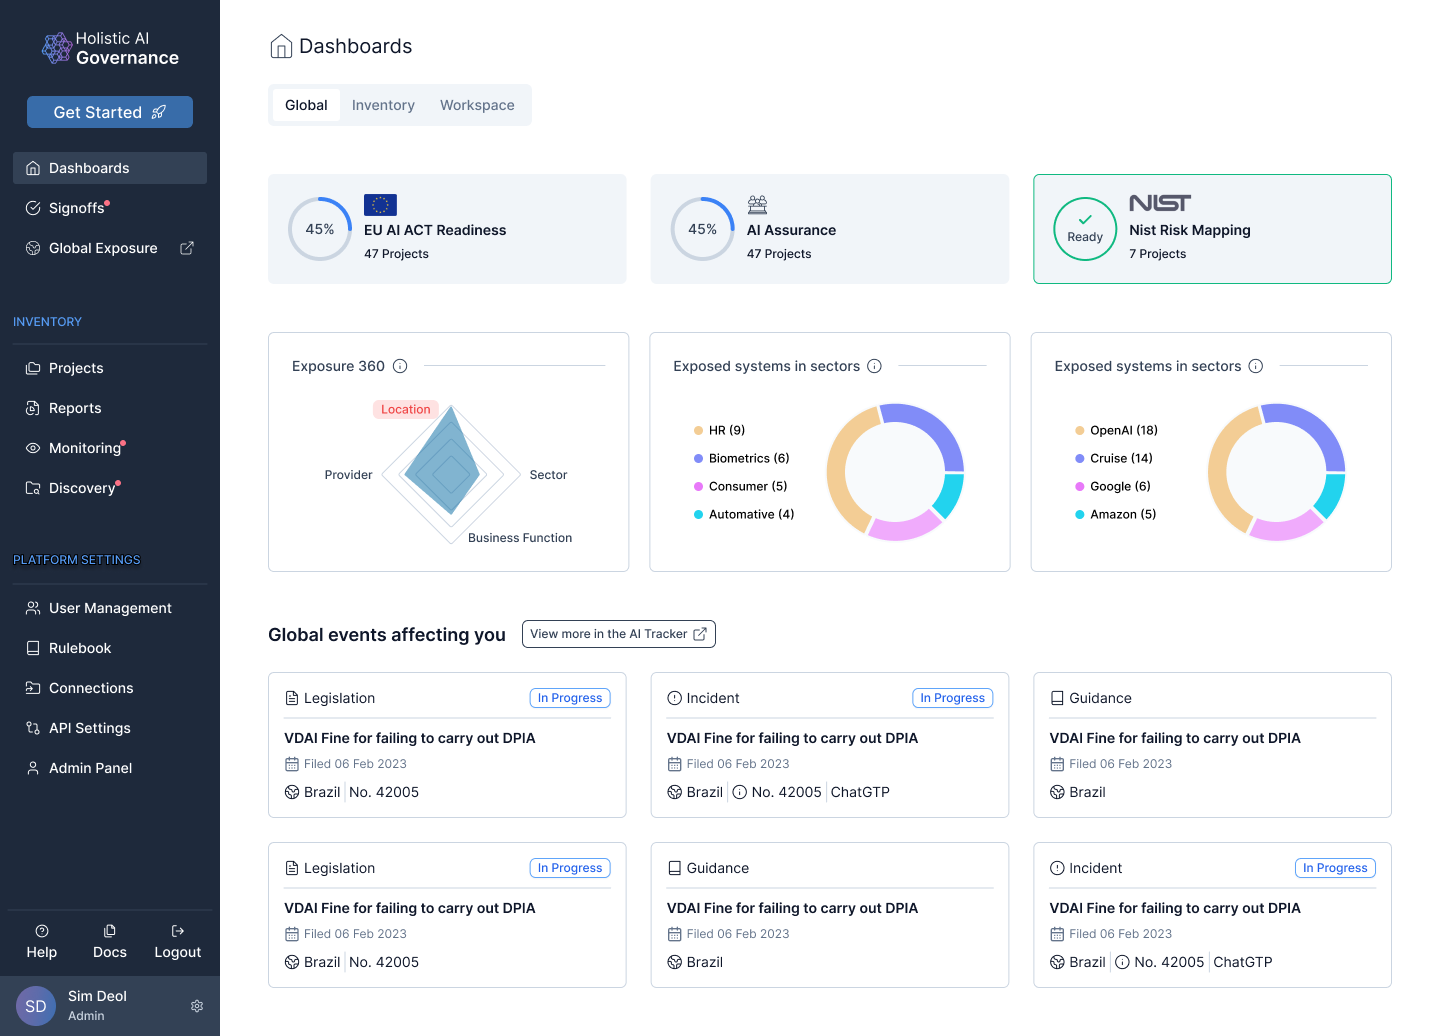Switch to the Inventory tab
Image resolution: width=1440 pixels, height=1036 pixels.
383,105
